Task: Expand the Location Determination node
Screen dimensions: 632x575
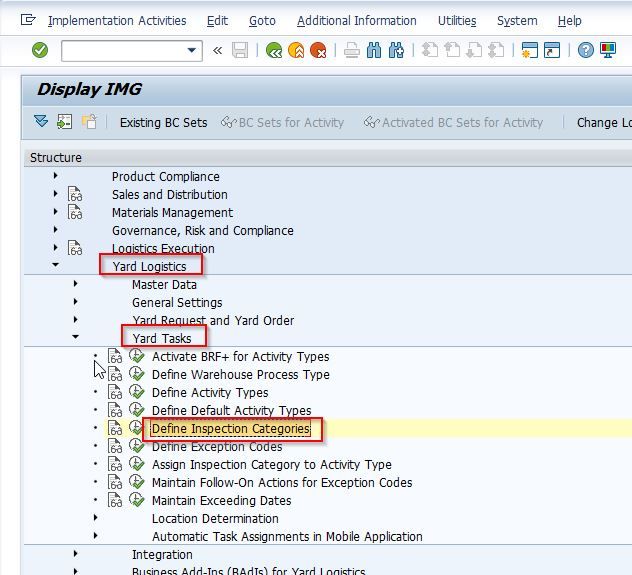Action: [x=96, y=518]
